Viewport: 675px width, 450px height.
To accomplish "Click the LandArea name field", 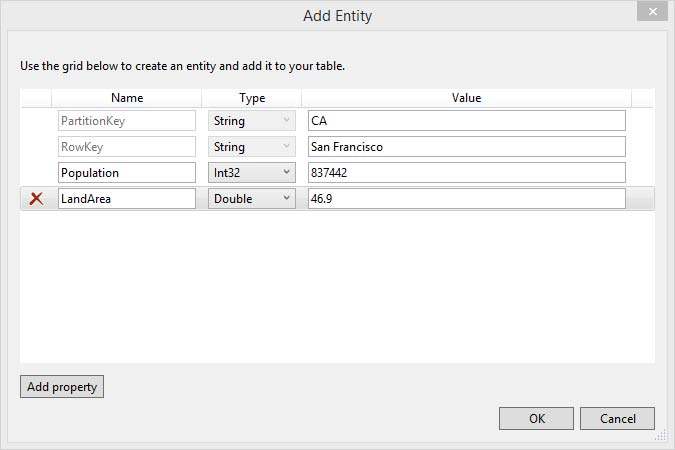I will coord(126,199).
